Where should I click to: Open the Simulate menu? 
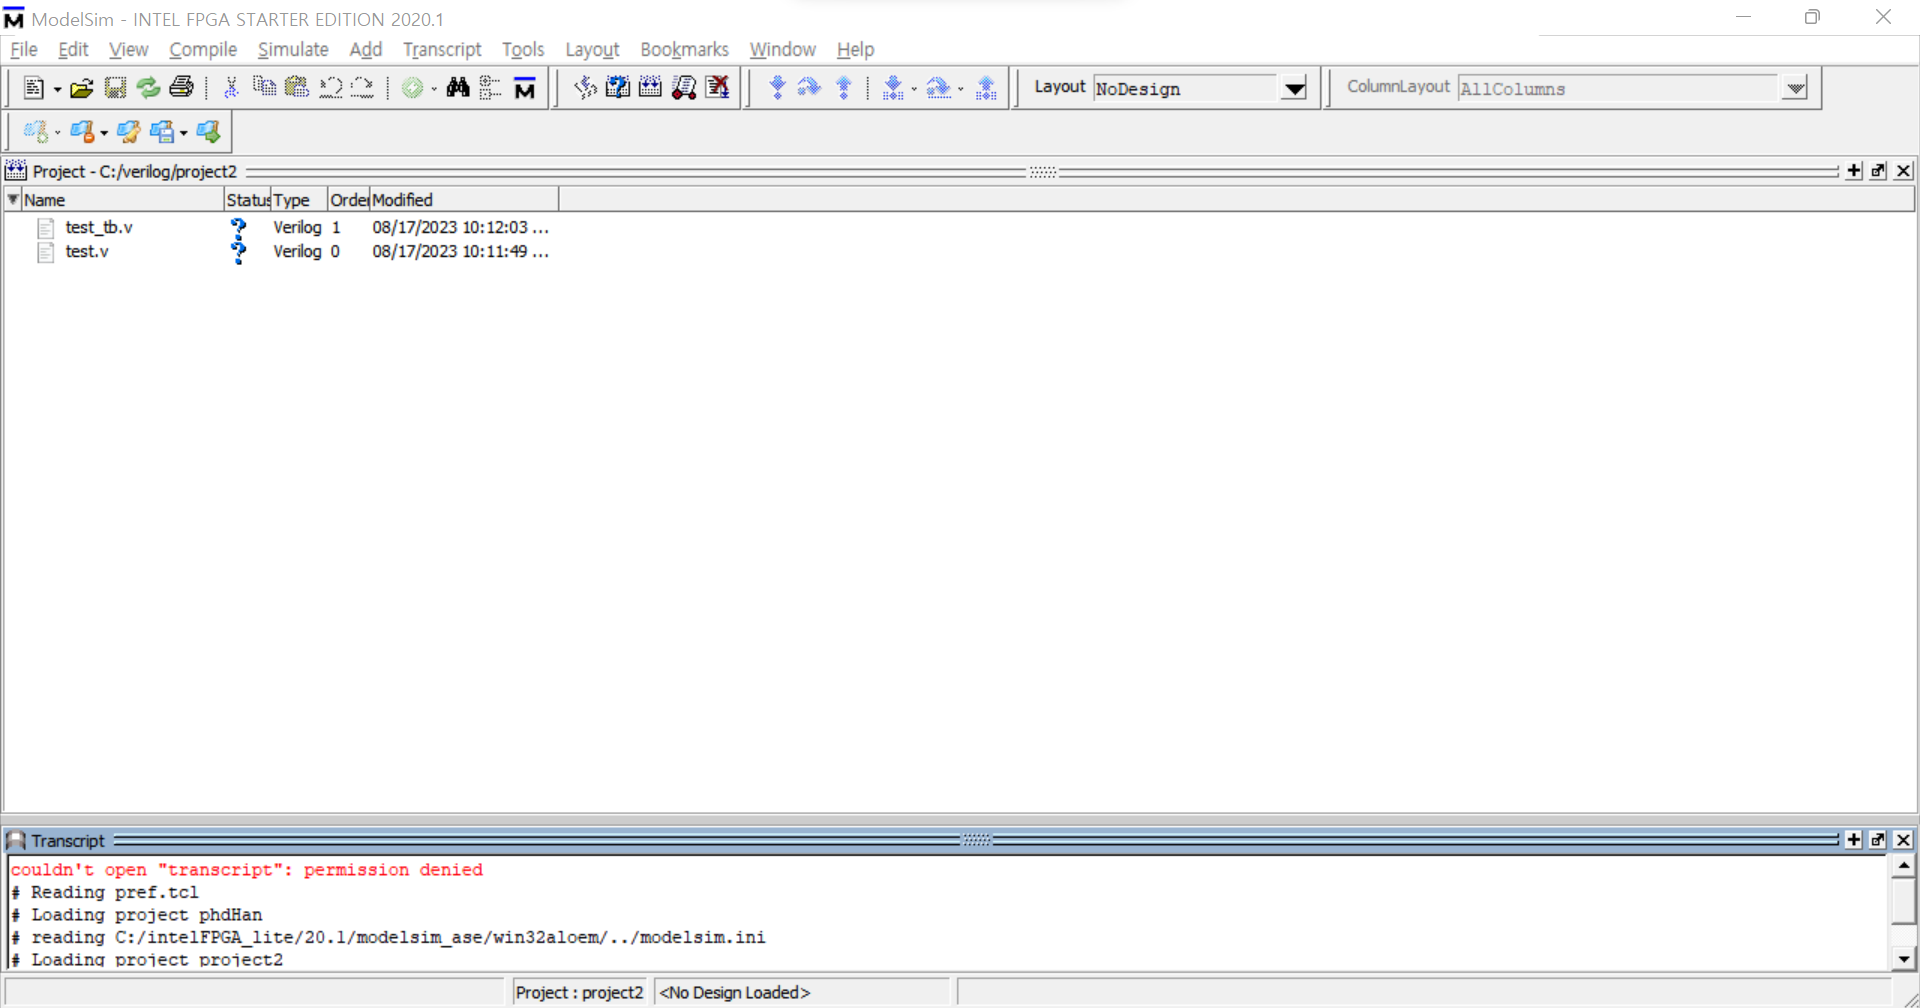click(x=293, y=49)
